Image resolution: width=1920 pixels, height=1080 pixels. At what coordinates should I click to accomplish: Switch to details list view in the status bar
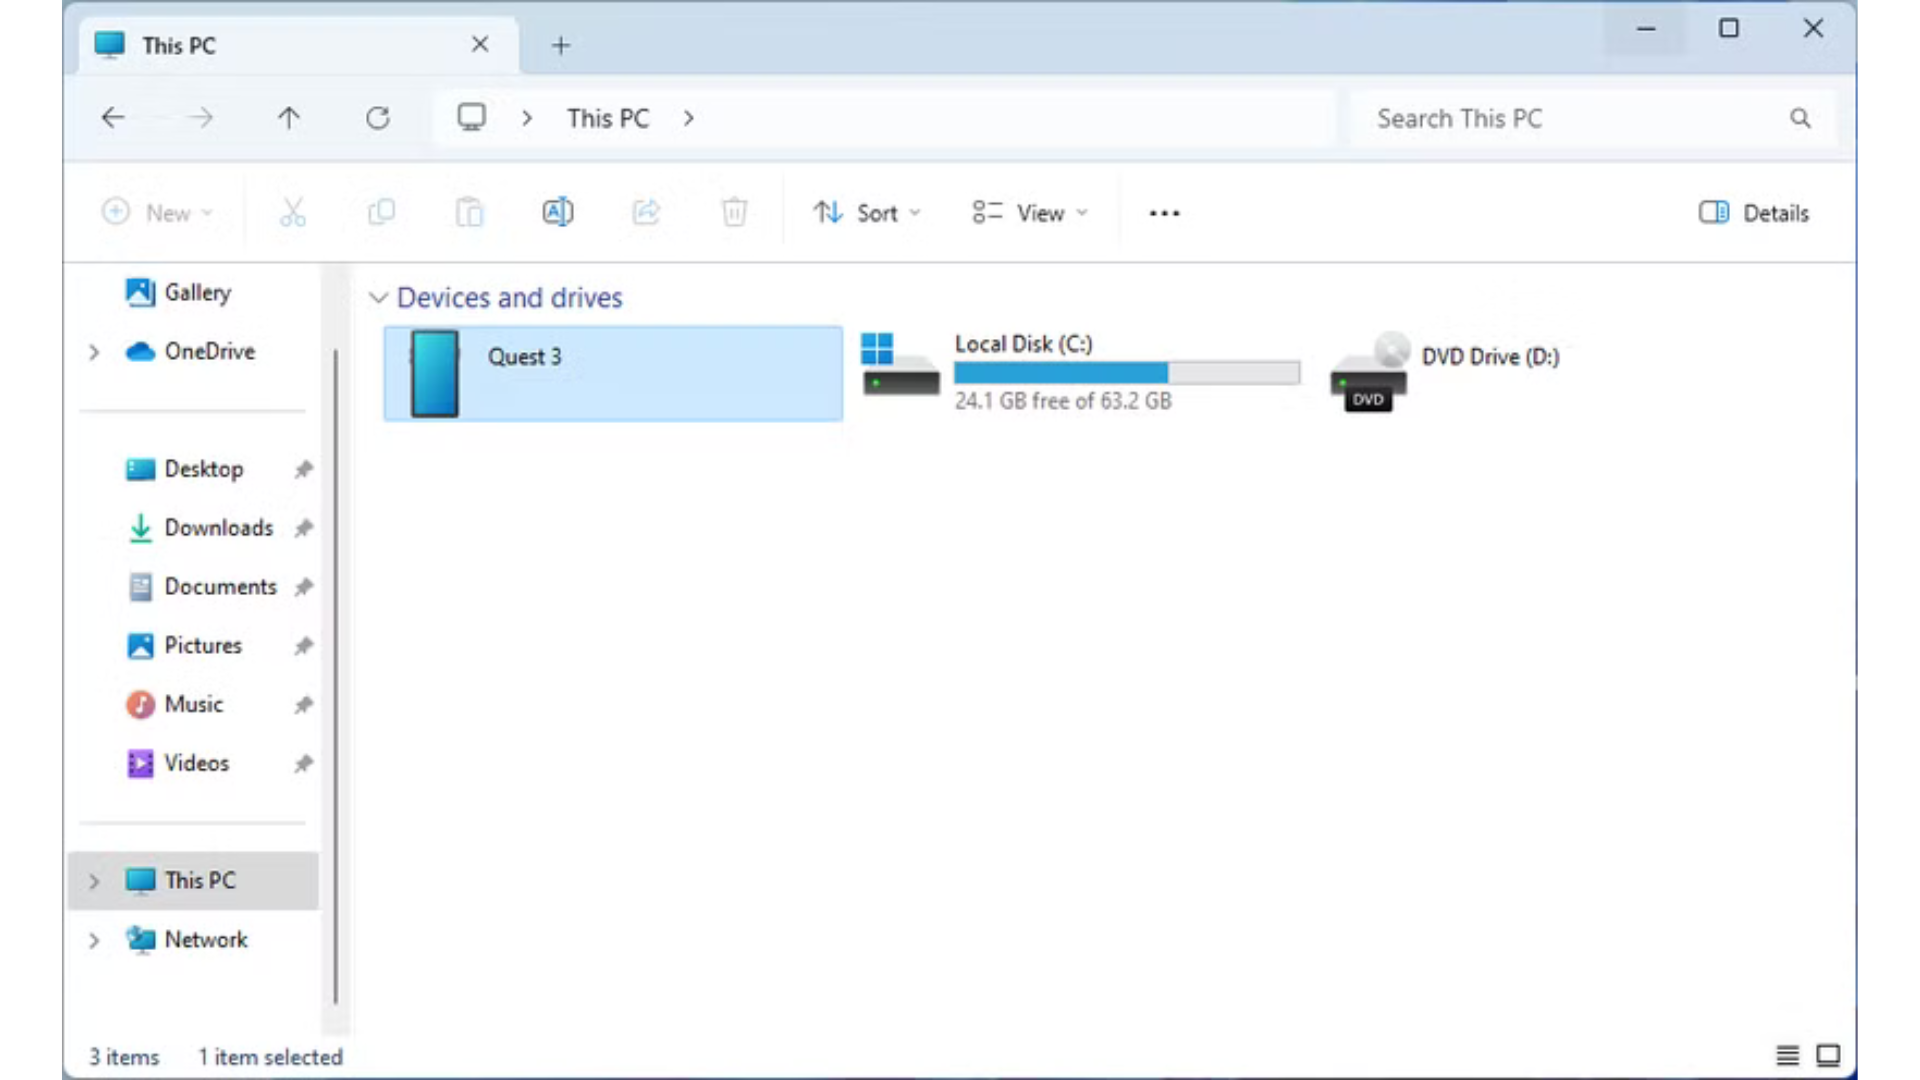(1787, 1055)
